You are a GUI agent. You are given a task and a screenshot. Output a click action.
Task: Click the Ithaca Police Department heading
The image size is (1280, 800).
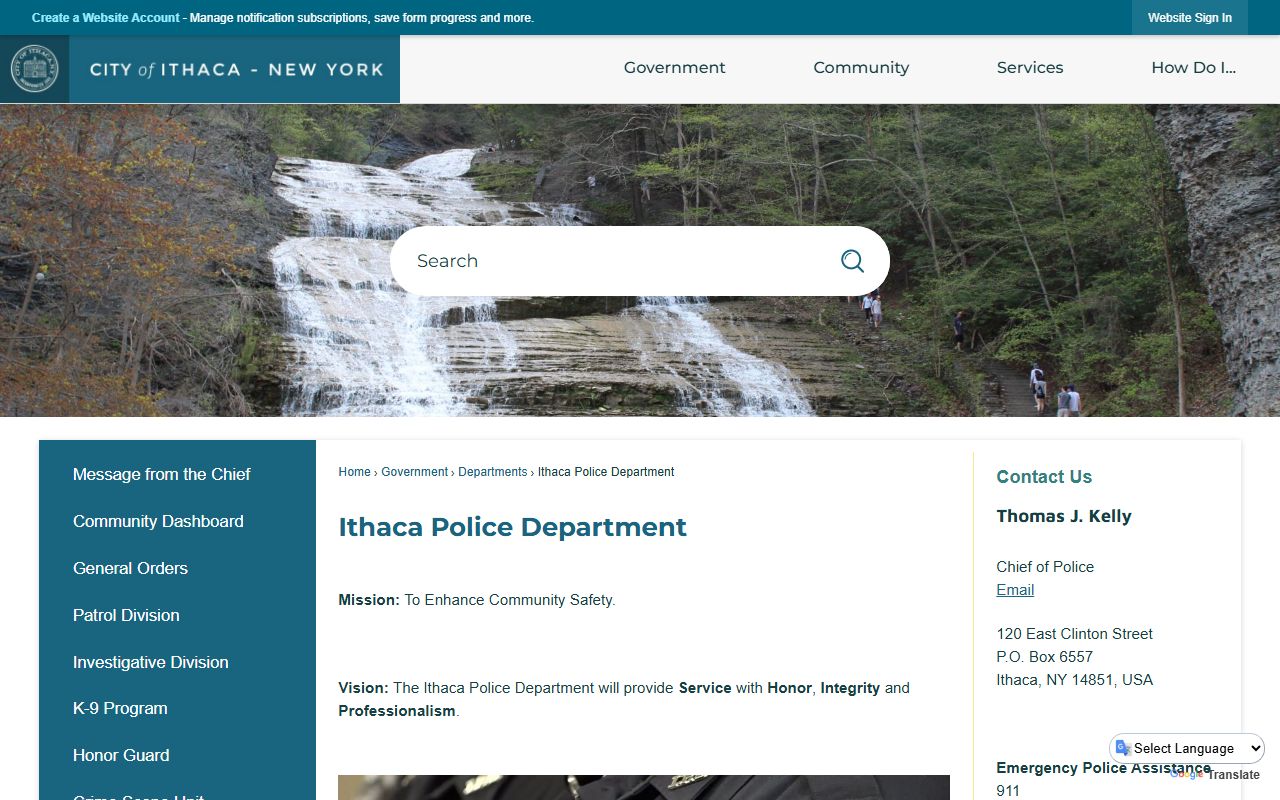click(512, 527)
